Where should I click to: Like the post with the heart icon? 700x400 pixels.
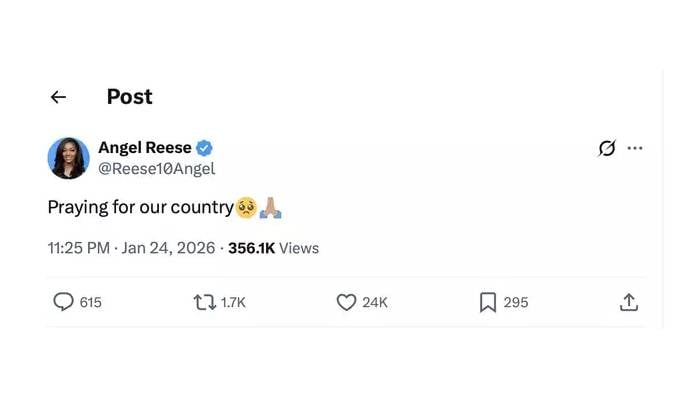346,302
